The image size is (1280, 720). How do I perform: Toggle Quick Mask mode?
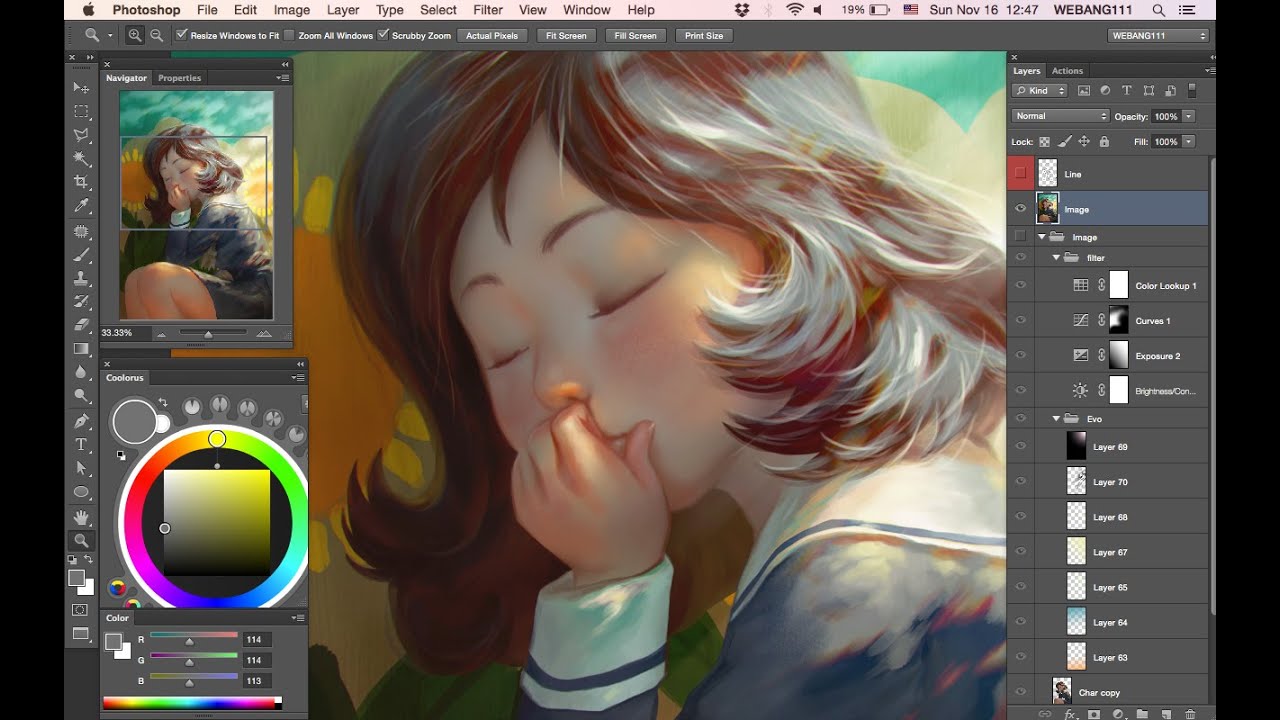[81, 609]
